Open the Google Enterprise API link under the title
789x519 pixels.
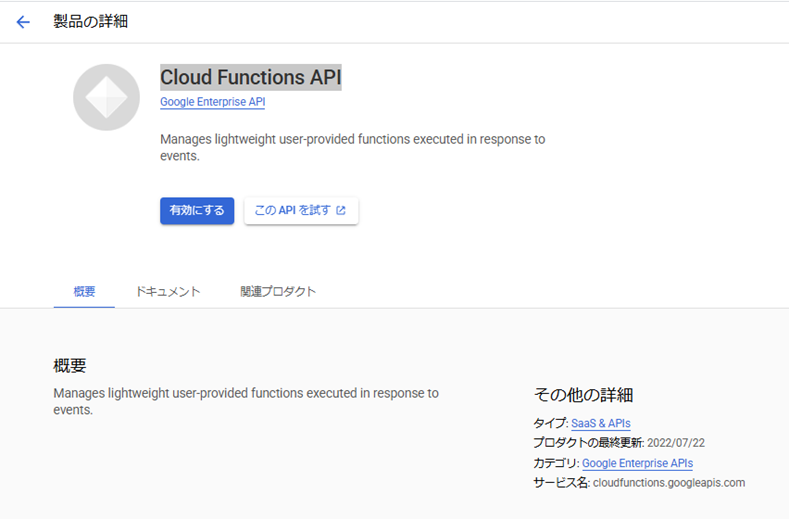coord(212,102)
